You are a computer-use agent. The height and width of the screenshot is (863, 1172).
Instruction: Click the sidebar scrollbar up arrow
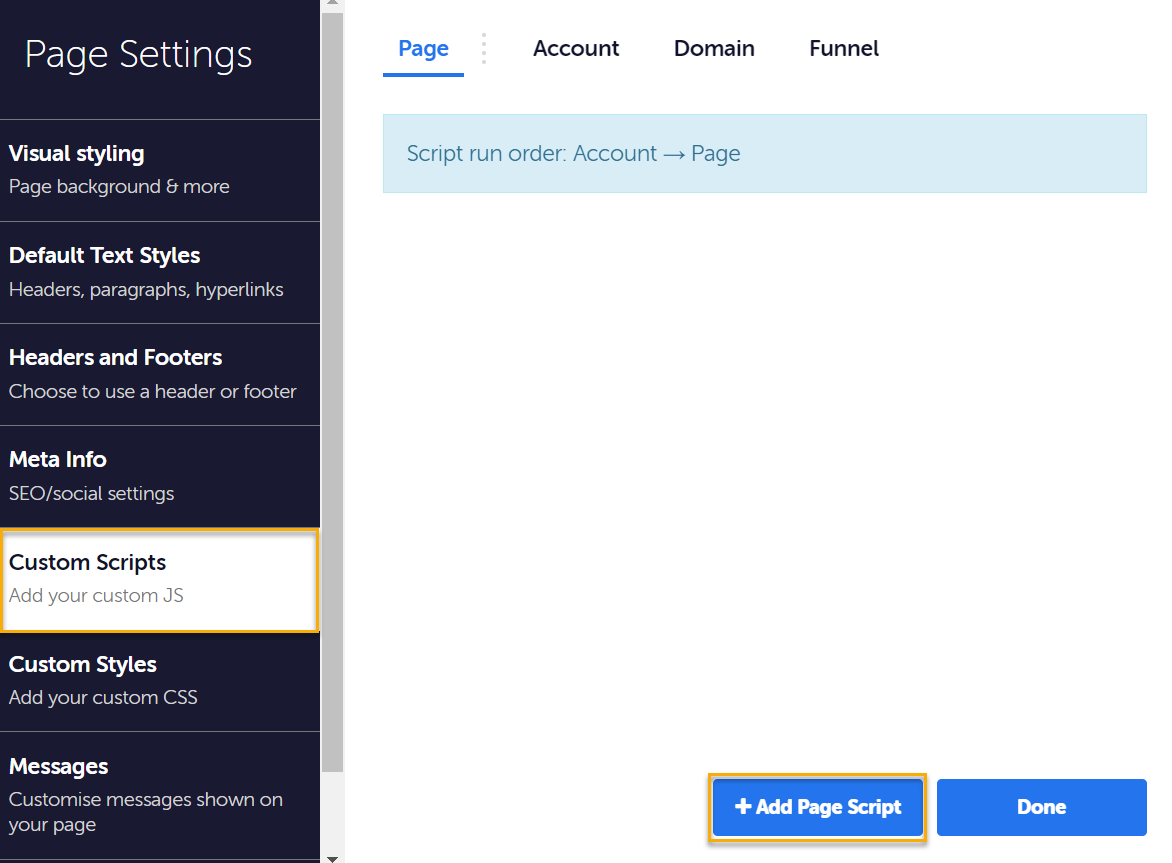tap(332, 5)
